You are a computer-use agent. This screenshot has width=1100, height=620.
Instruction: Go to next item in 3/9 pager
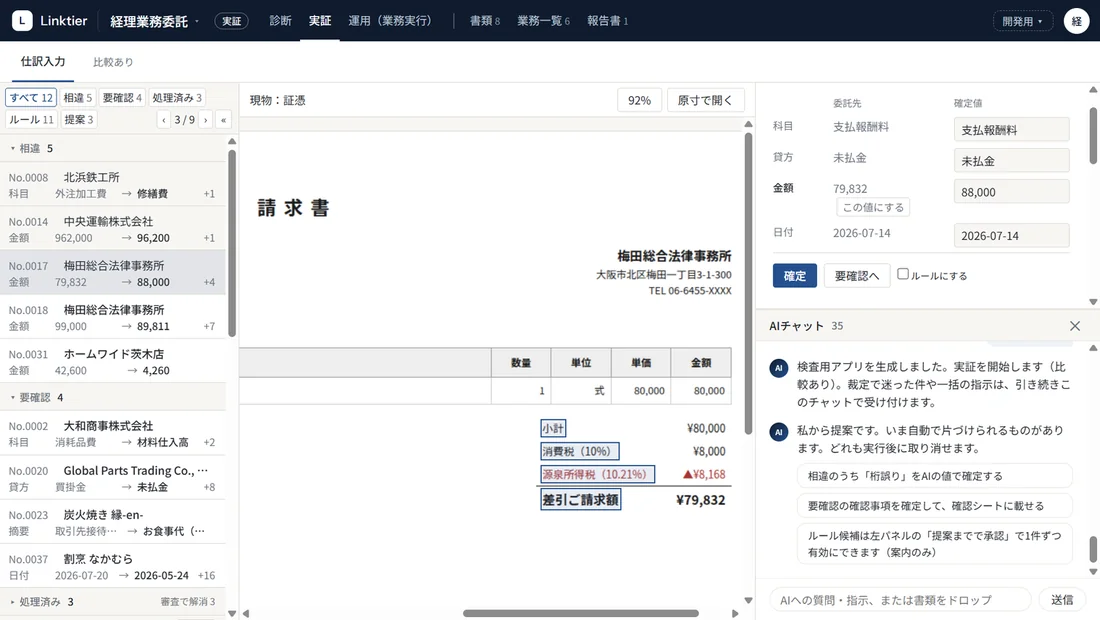206,120
